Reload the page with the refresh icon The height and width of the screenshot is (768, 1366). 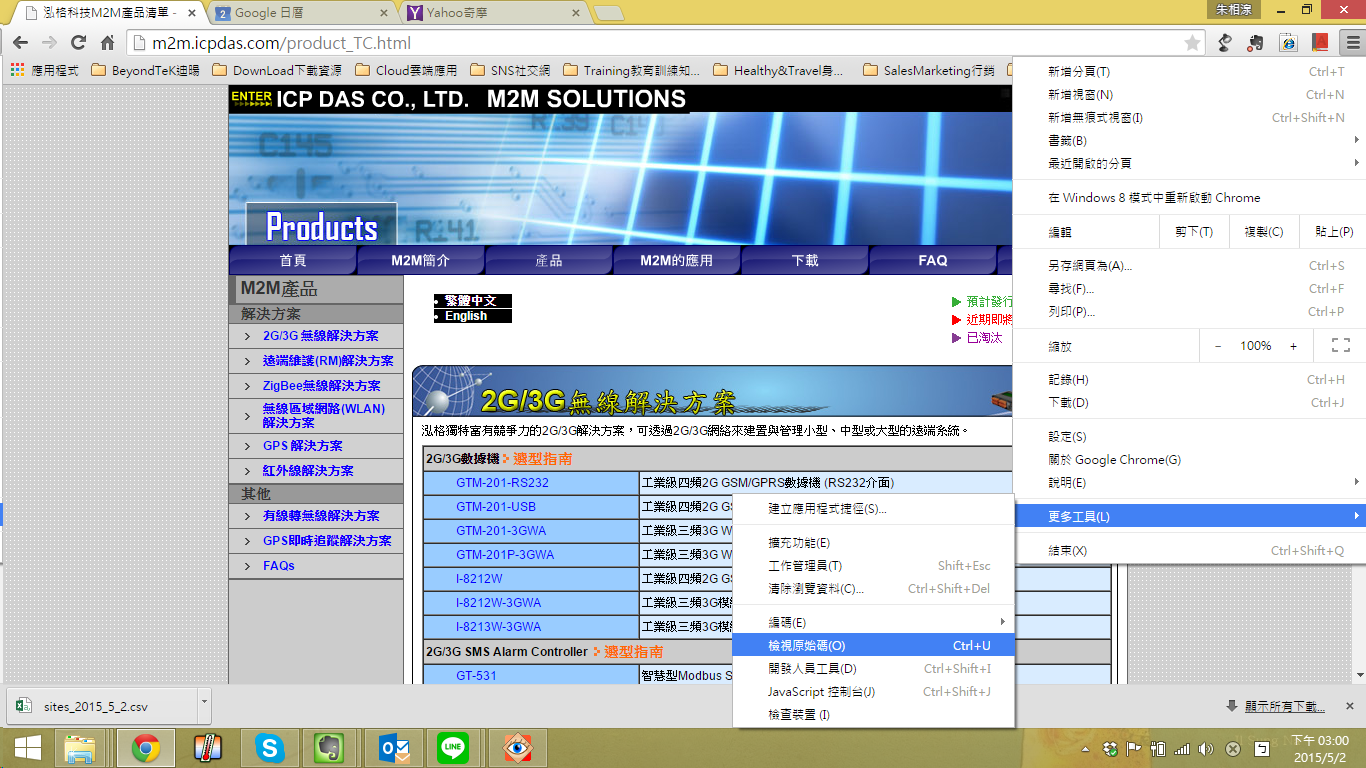[78, 43]
